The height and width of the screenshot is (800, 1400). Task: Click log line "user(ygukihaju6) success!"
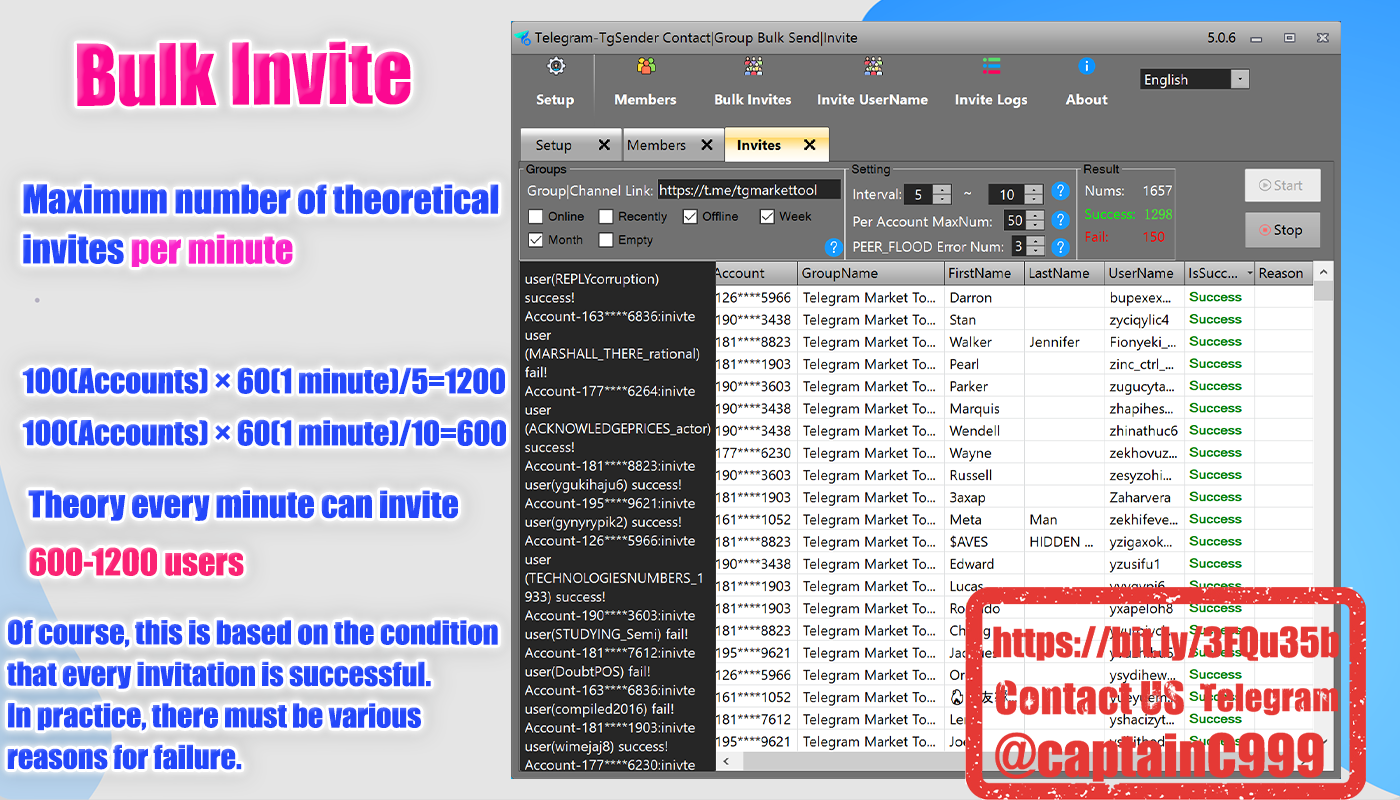(603, 485)
